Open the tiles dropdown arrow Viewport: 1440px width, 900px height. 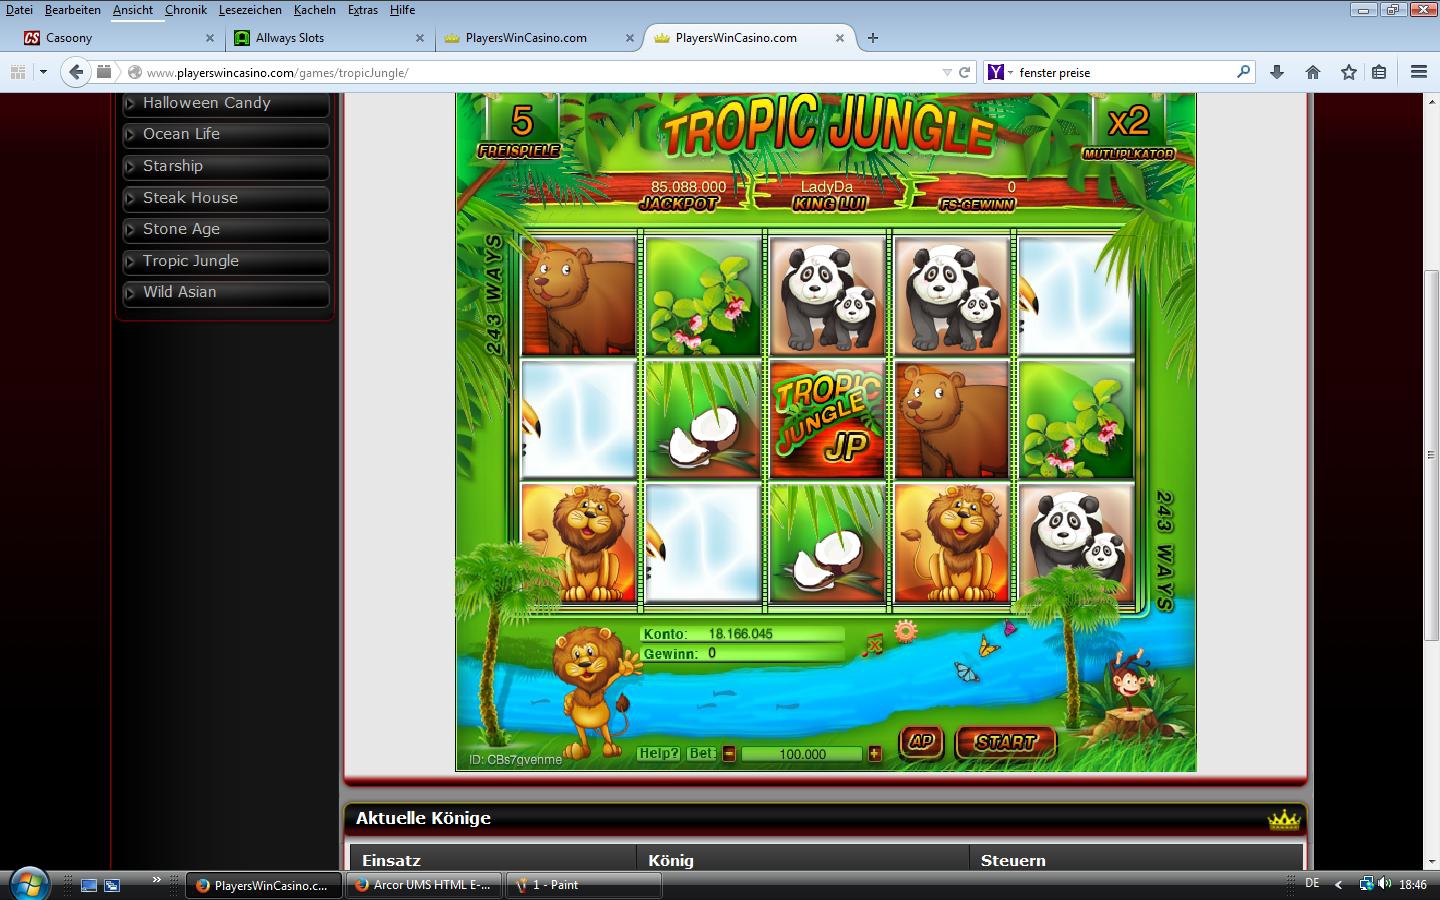click(43, 72)
